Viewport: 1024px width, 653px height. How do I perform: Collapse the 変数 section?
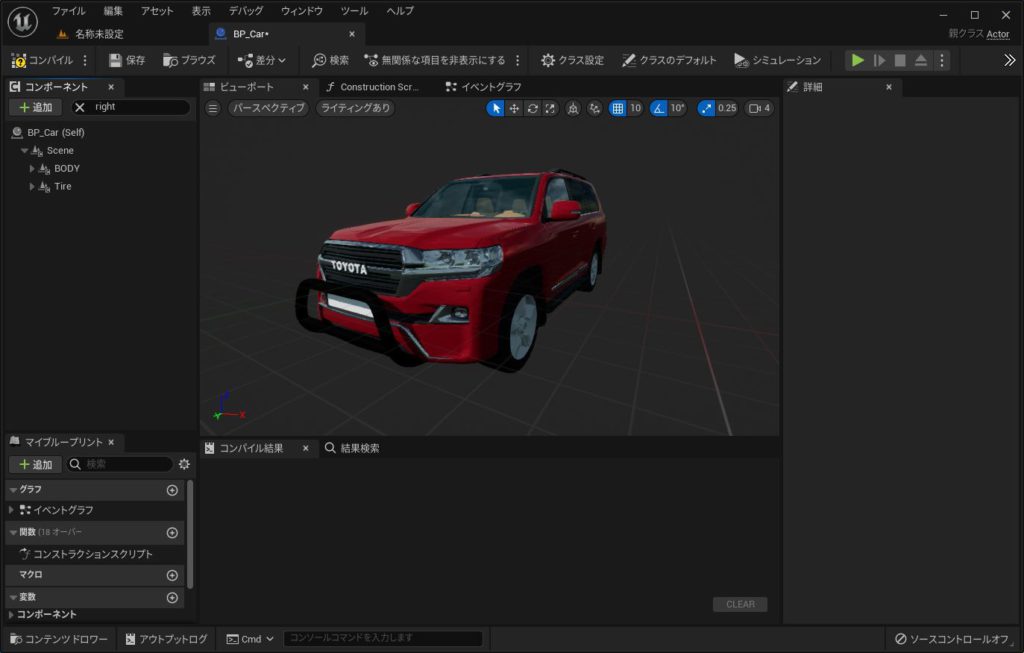[x=13, y=597]
